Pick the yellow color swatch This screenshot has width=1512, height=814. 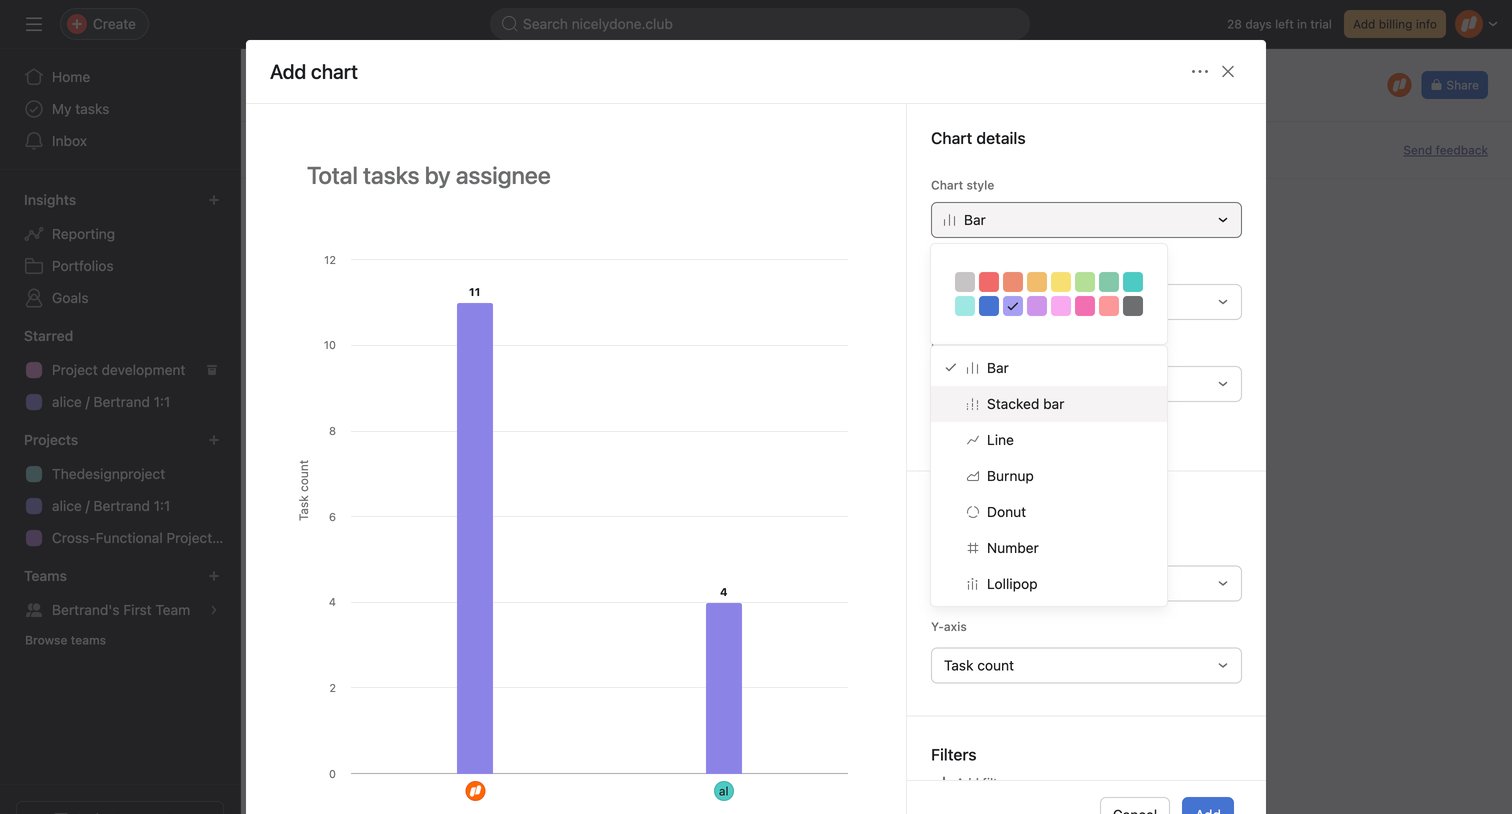tap(1061, 282)
